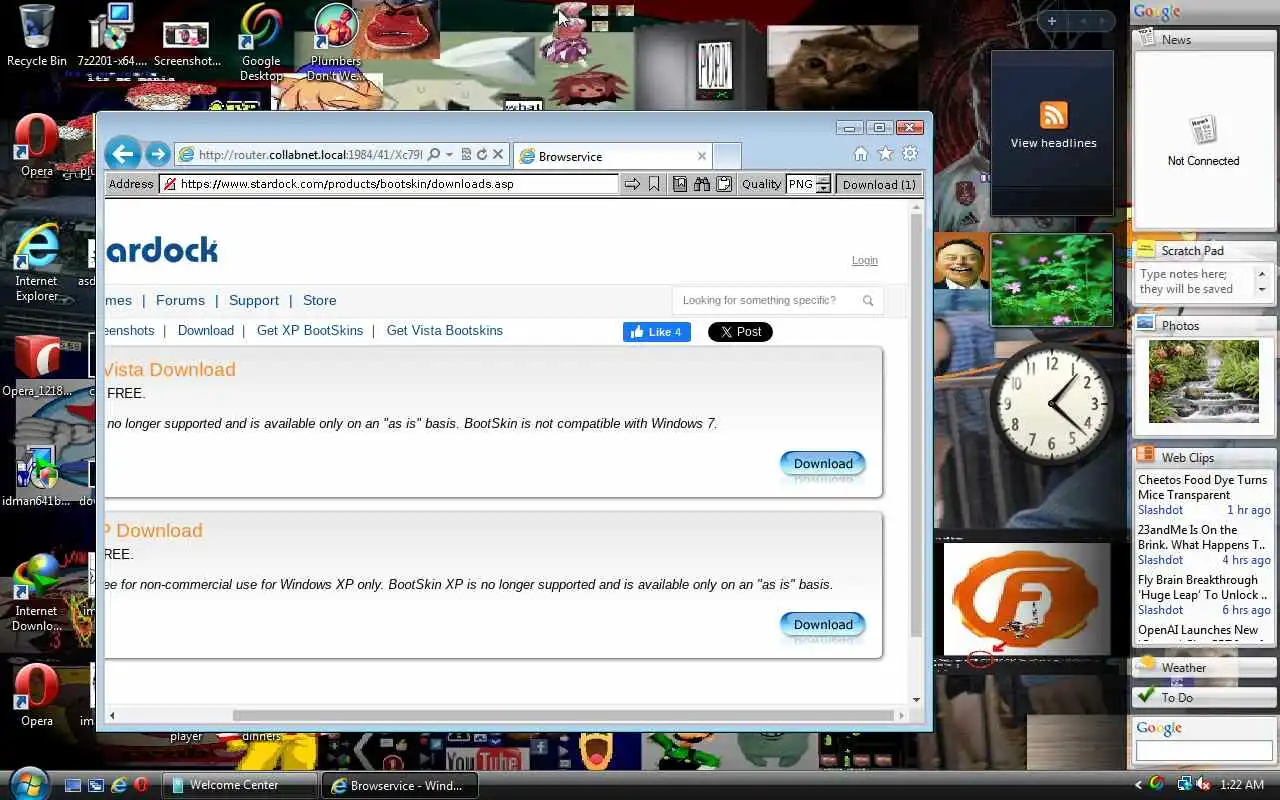
Task: Open the Store menu item
Action: coord(320,300)
